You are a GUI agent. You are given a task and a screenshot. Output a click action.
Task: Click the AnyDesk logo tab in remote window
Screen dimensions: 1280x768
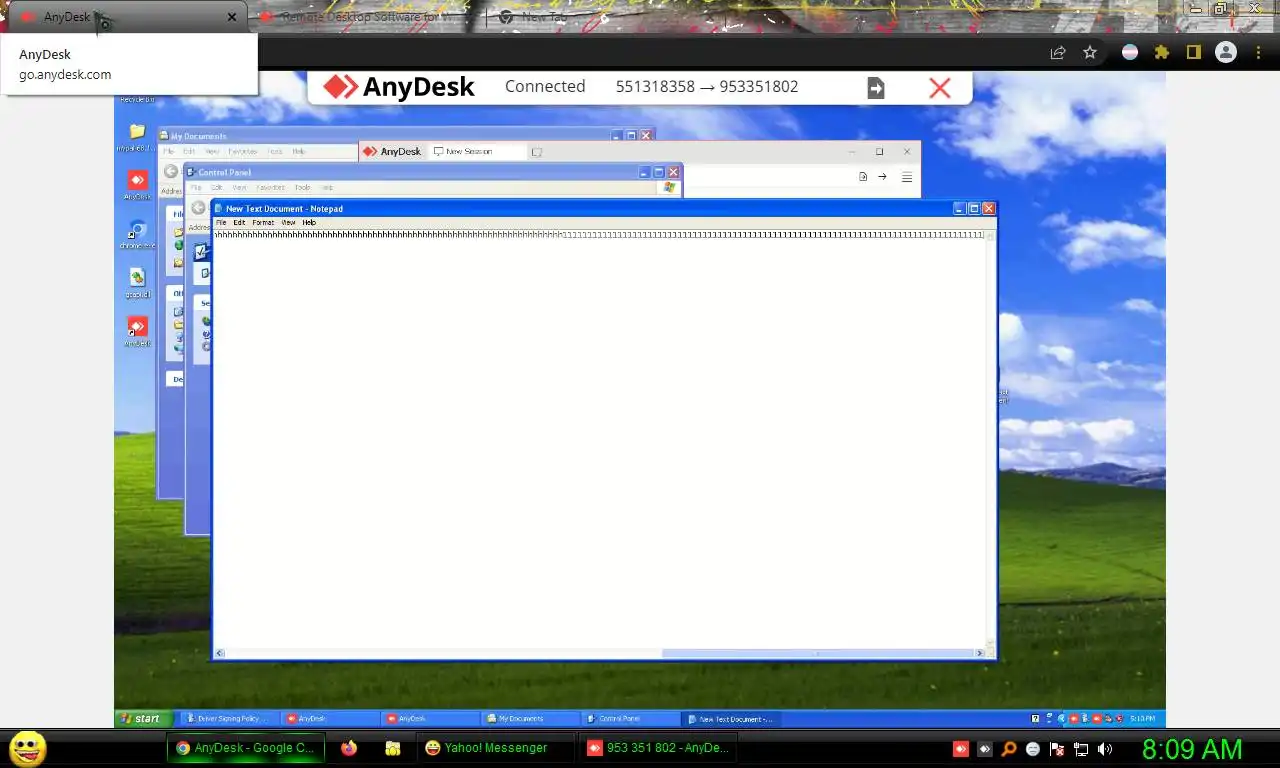coord(392,151)
